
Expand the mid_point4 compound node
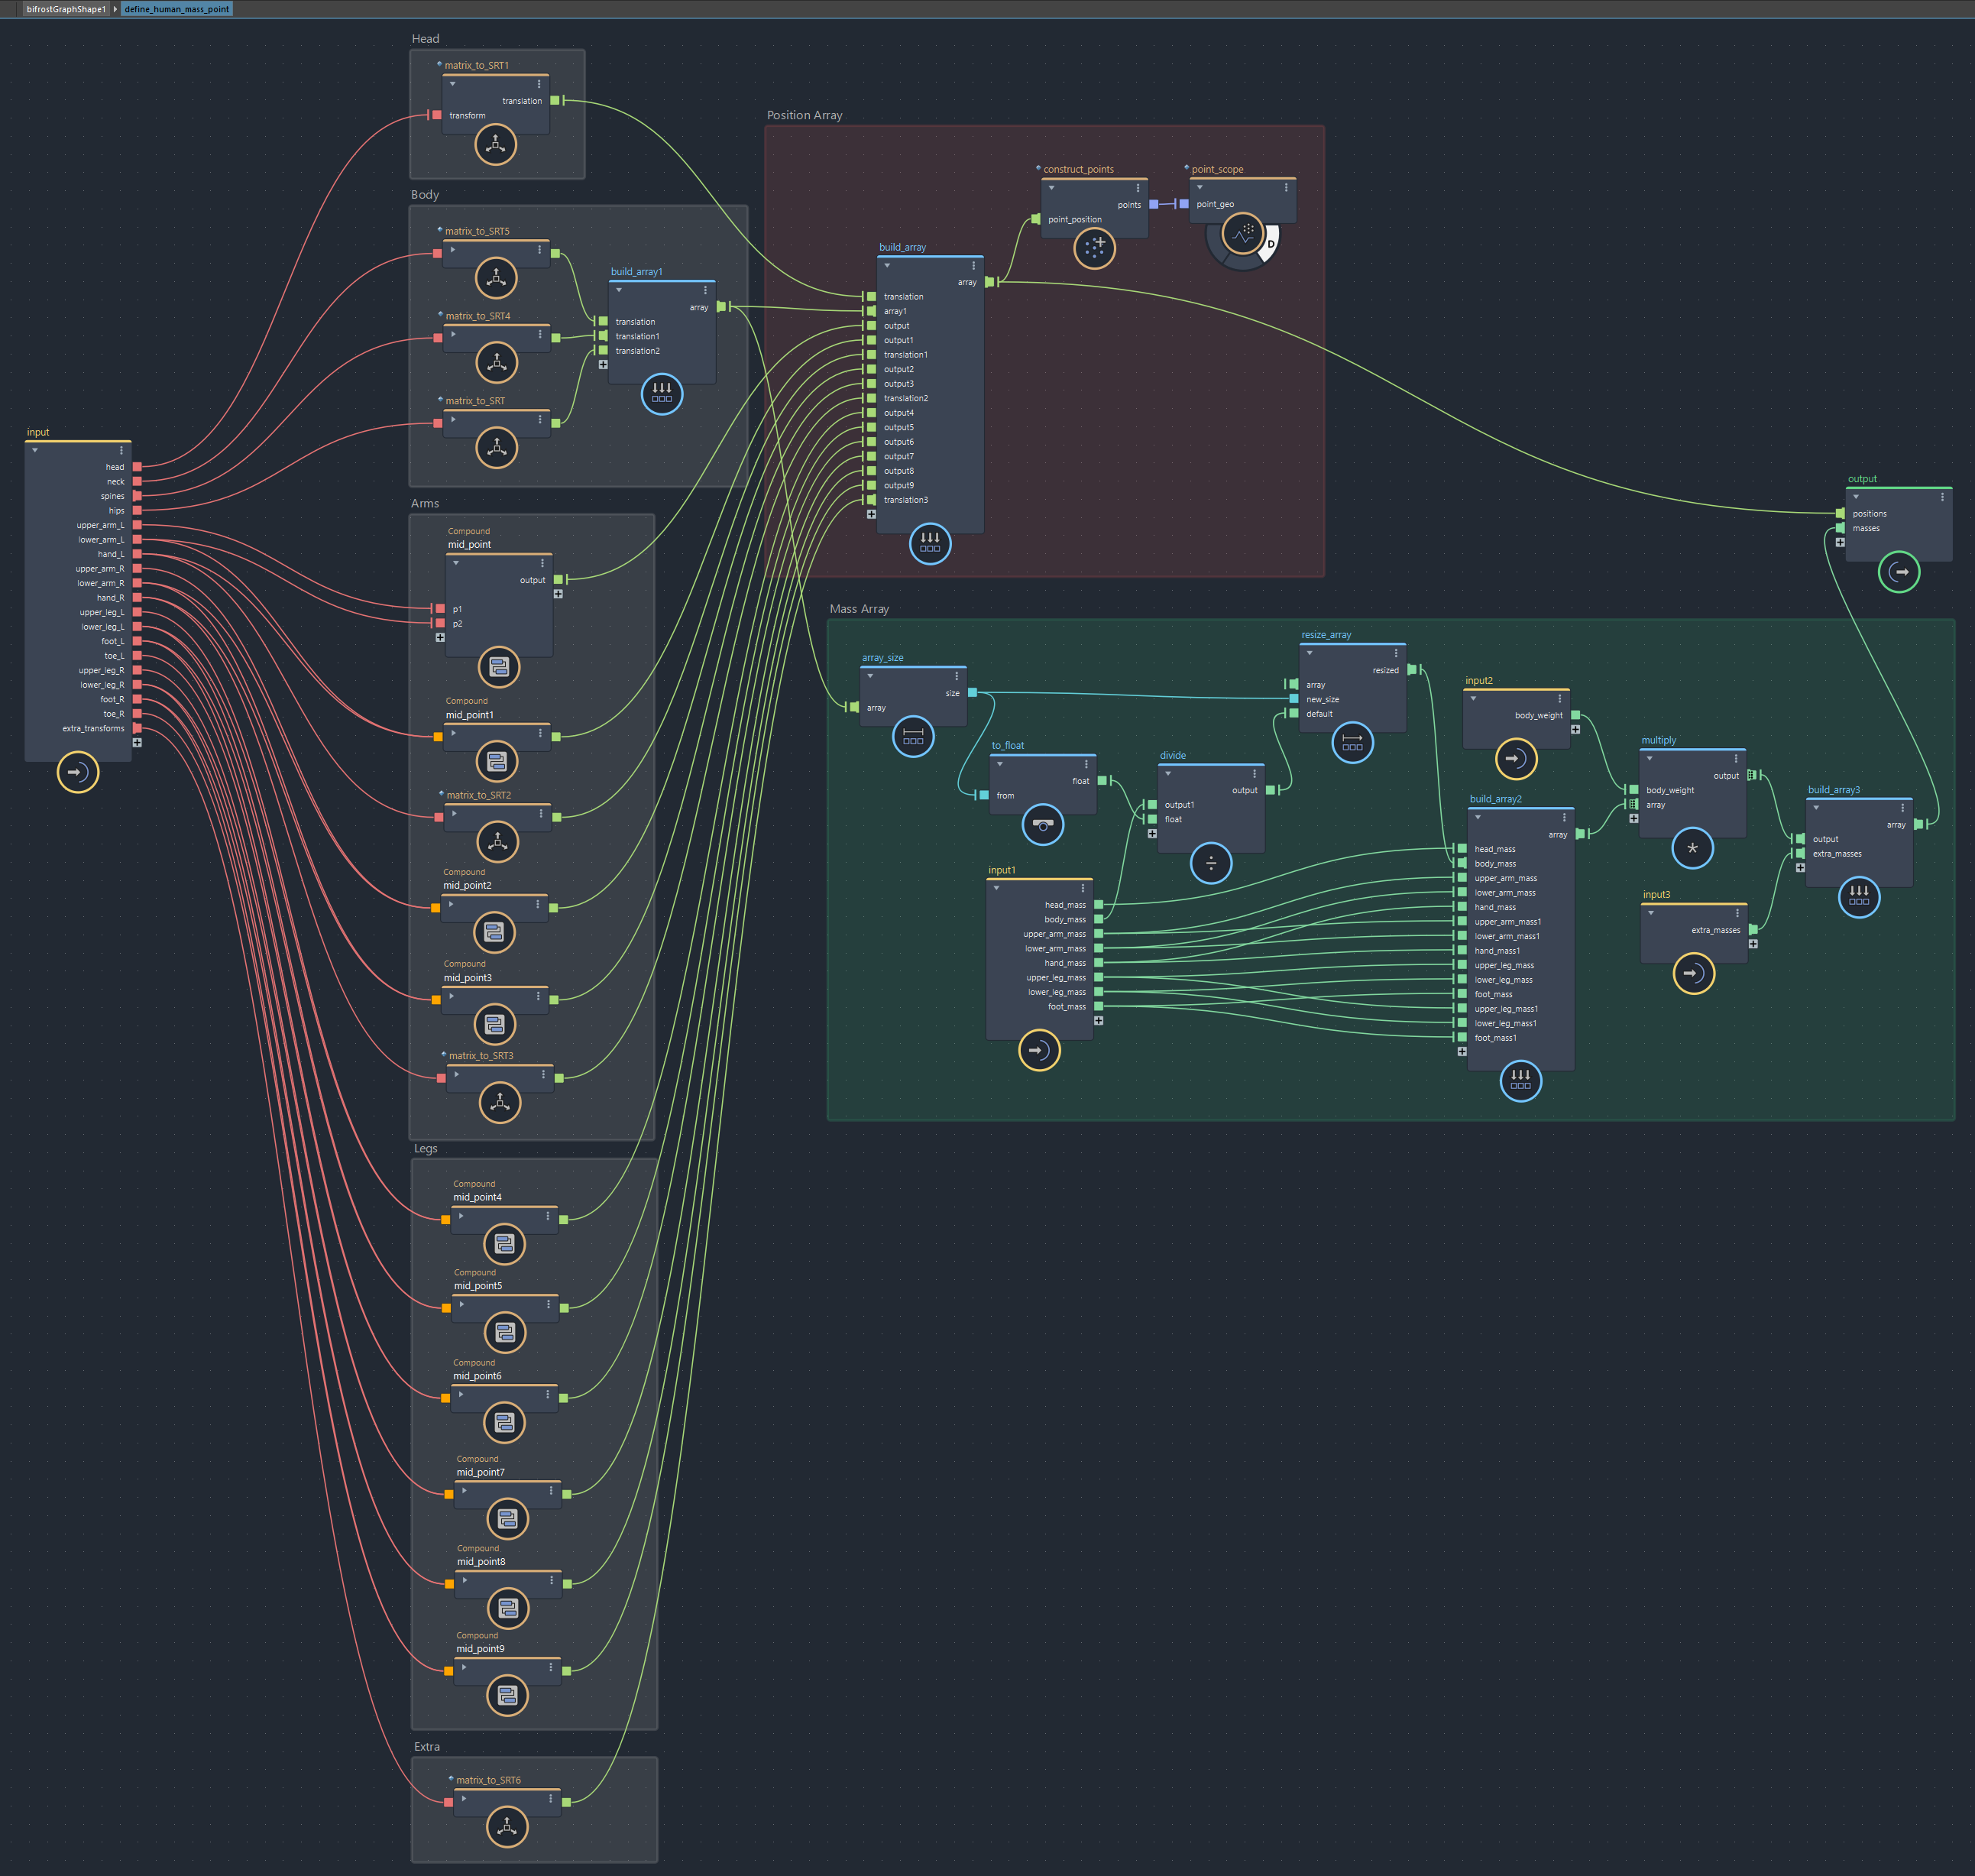click(461, 1216)
